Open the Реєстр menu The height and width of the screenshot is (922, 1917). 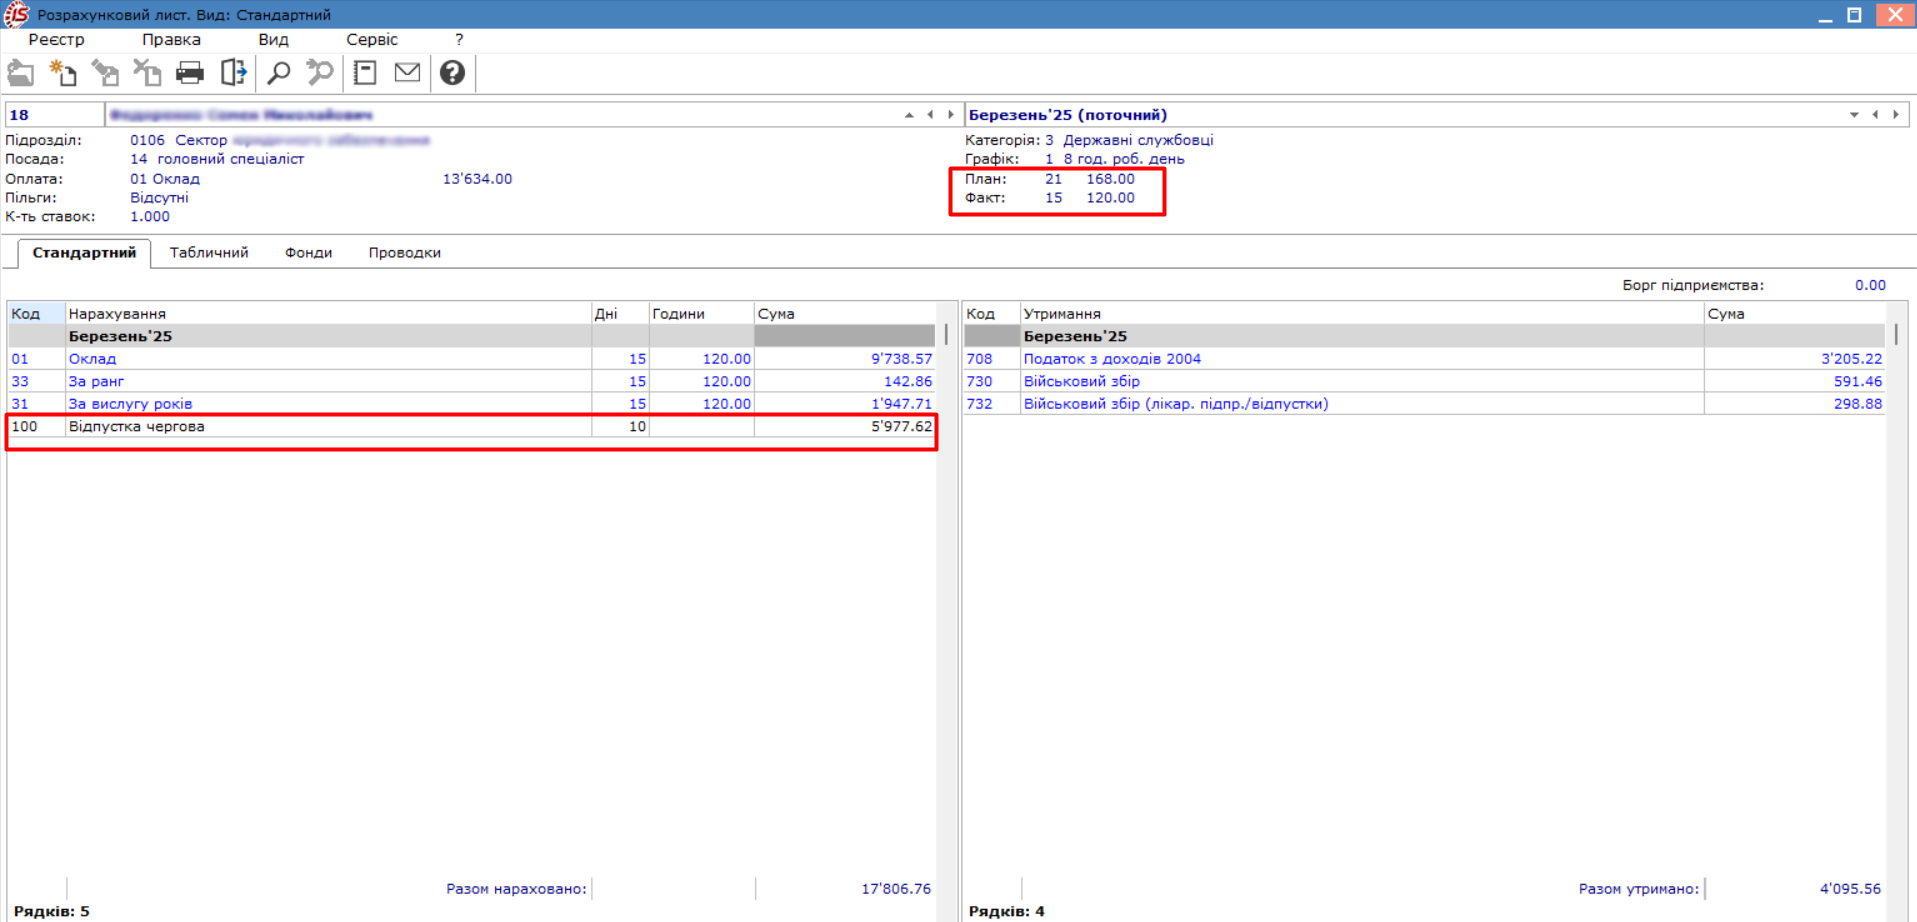point(56,39)
